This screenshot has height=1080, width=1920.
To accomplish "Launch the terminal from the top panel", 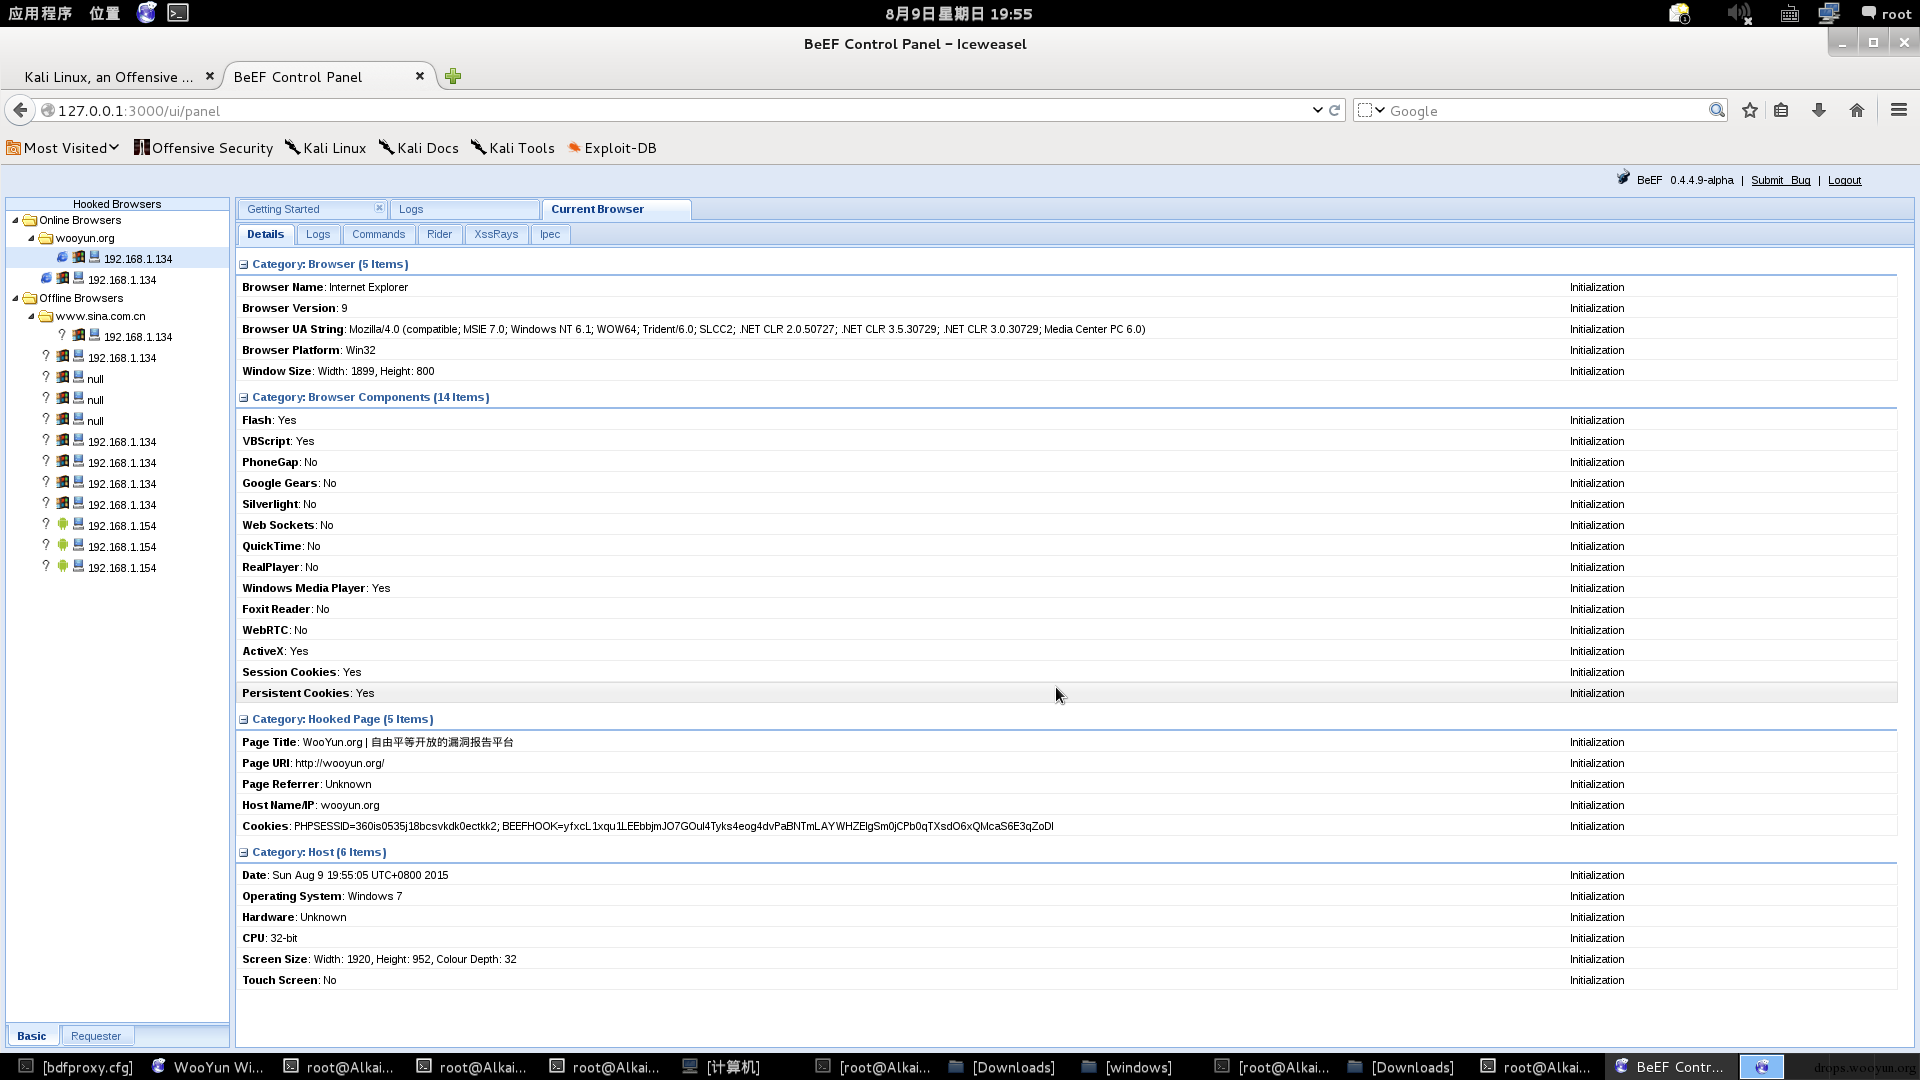I will pos(178,13).
